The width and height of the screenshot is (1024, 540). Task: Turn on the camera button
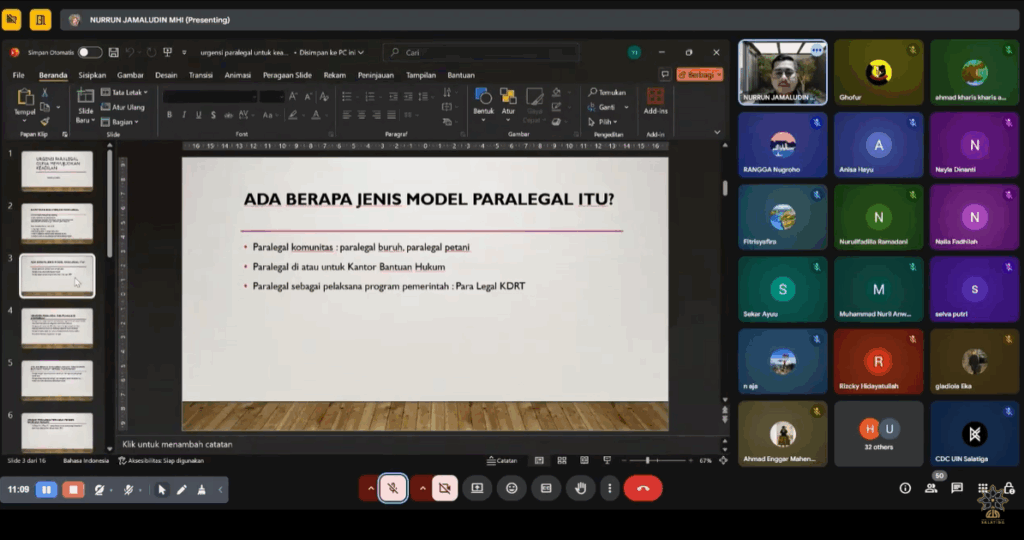tap(445, 489)
